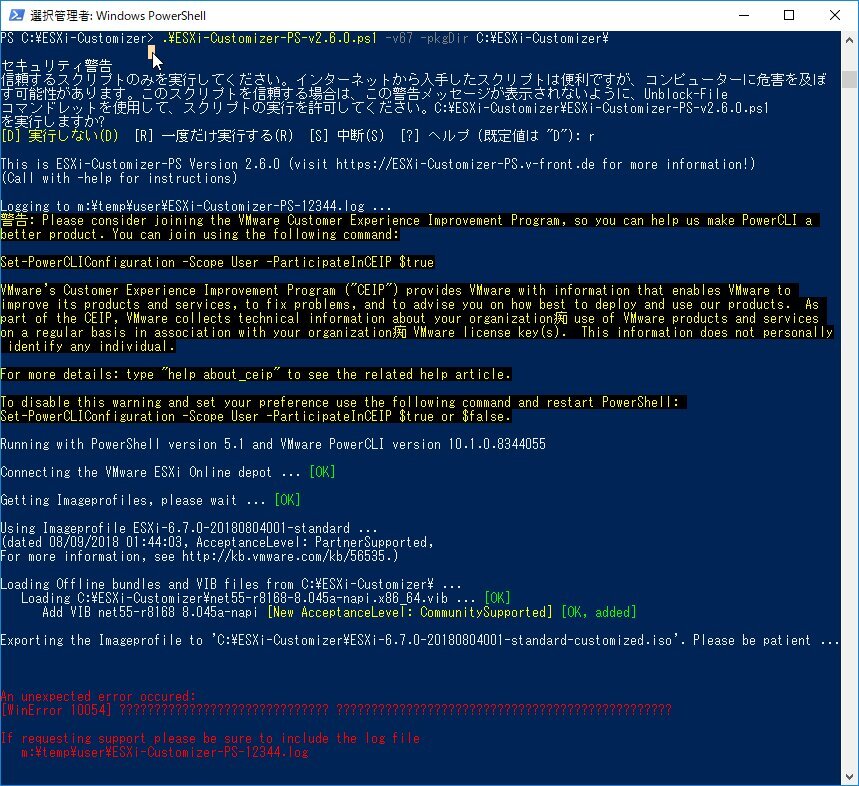Minimize the PowerShell window

[743, 15]
